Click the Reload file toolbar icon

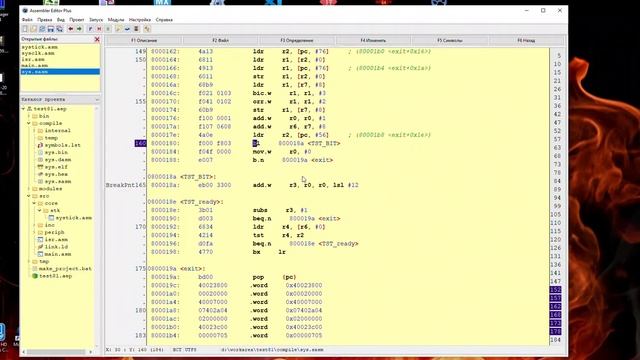[x=42, y=29]
